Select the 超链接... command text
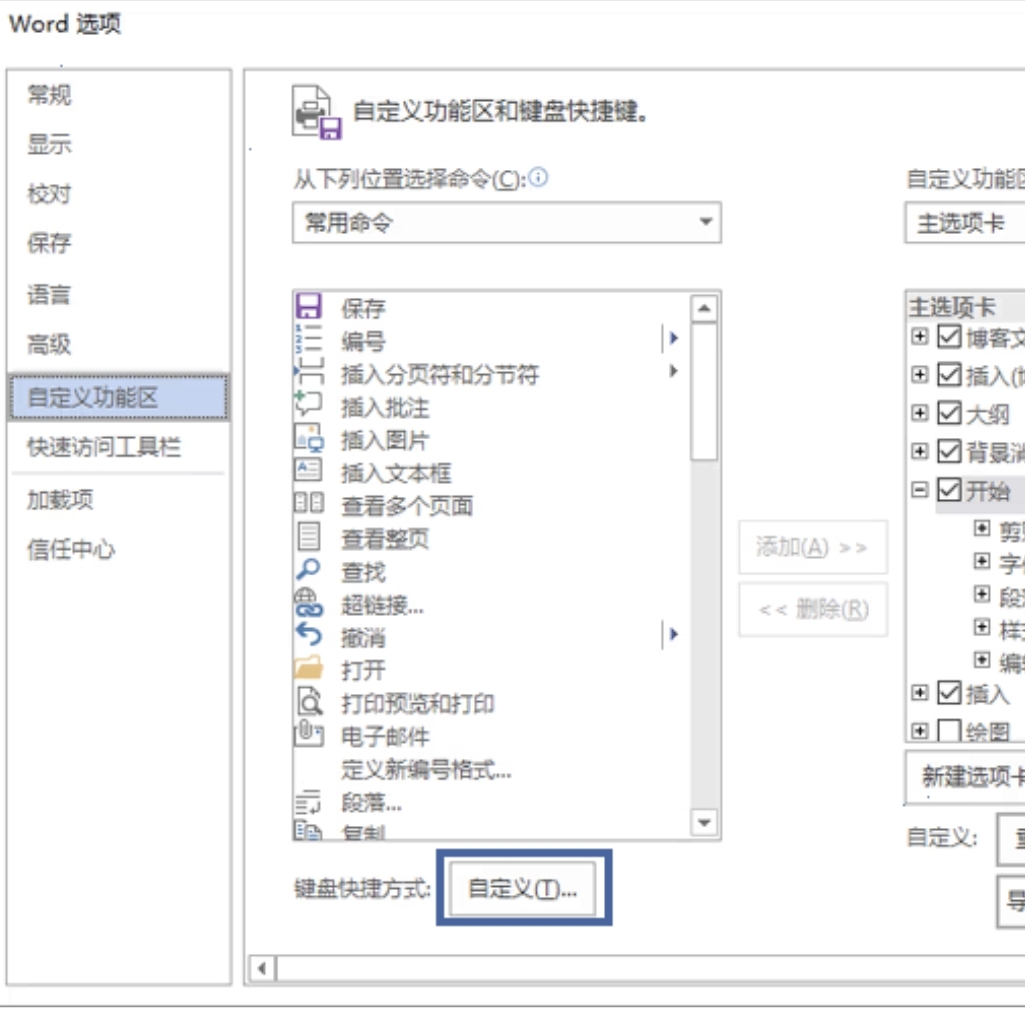Screen dimensions: 1025x1032 (382, 604)
